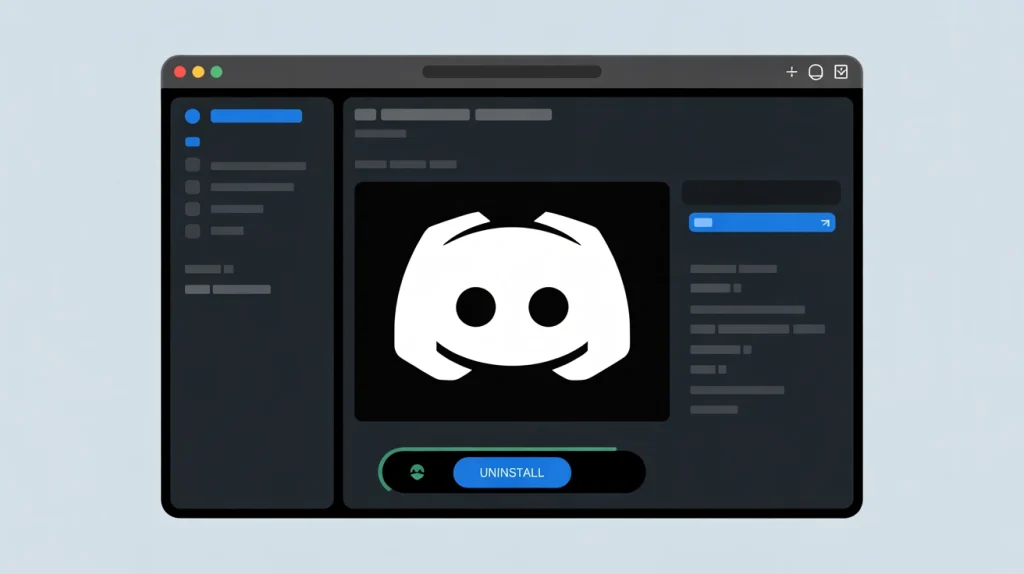Click the checkmark box icon in title bar
1024x574 pixels.
pyautogui.click(x=841, y=72)
